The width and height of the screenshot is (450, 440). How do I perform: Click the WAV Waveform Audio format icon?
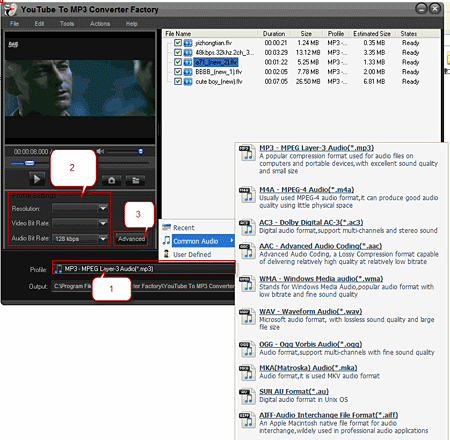[x=247, y=317]
